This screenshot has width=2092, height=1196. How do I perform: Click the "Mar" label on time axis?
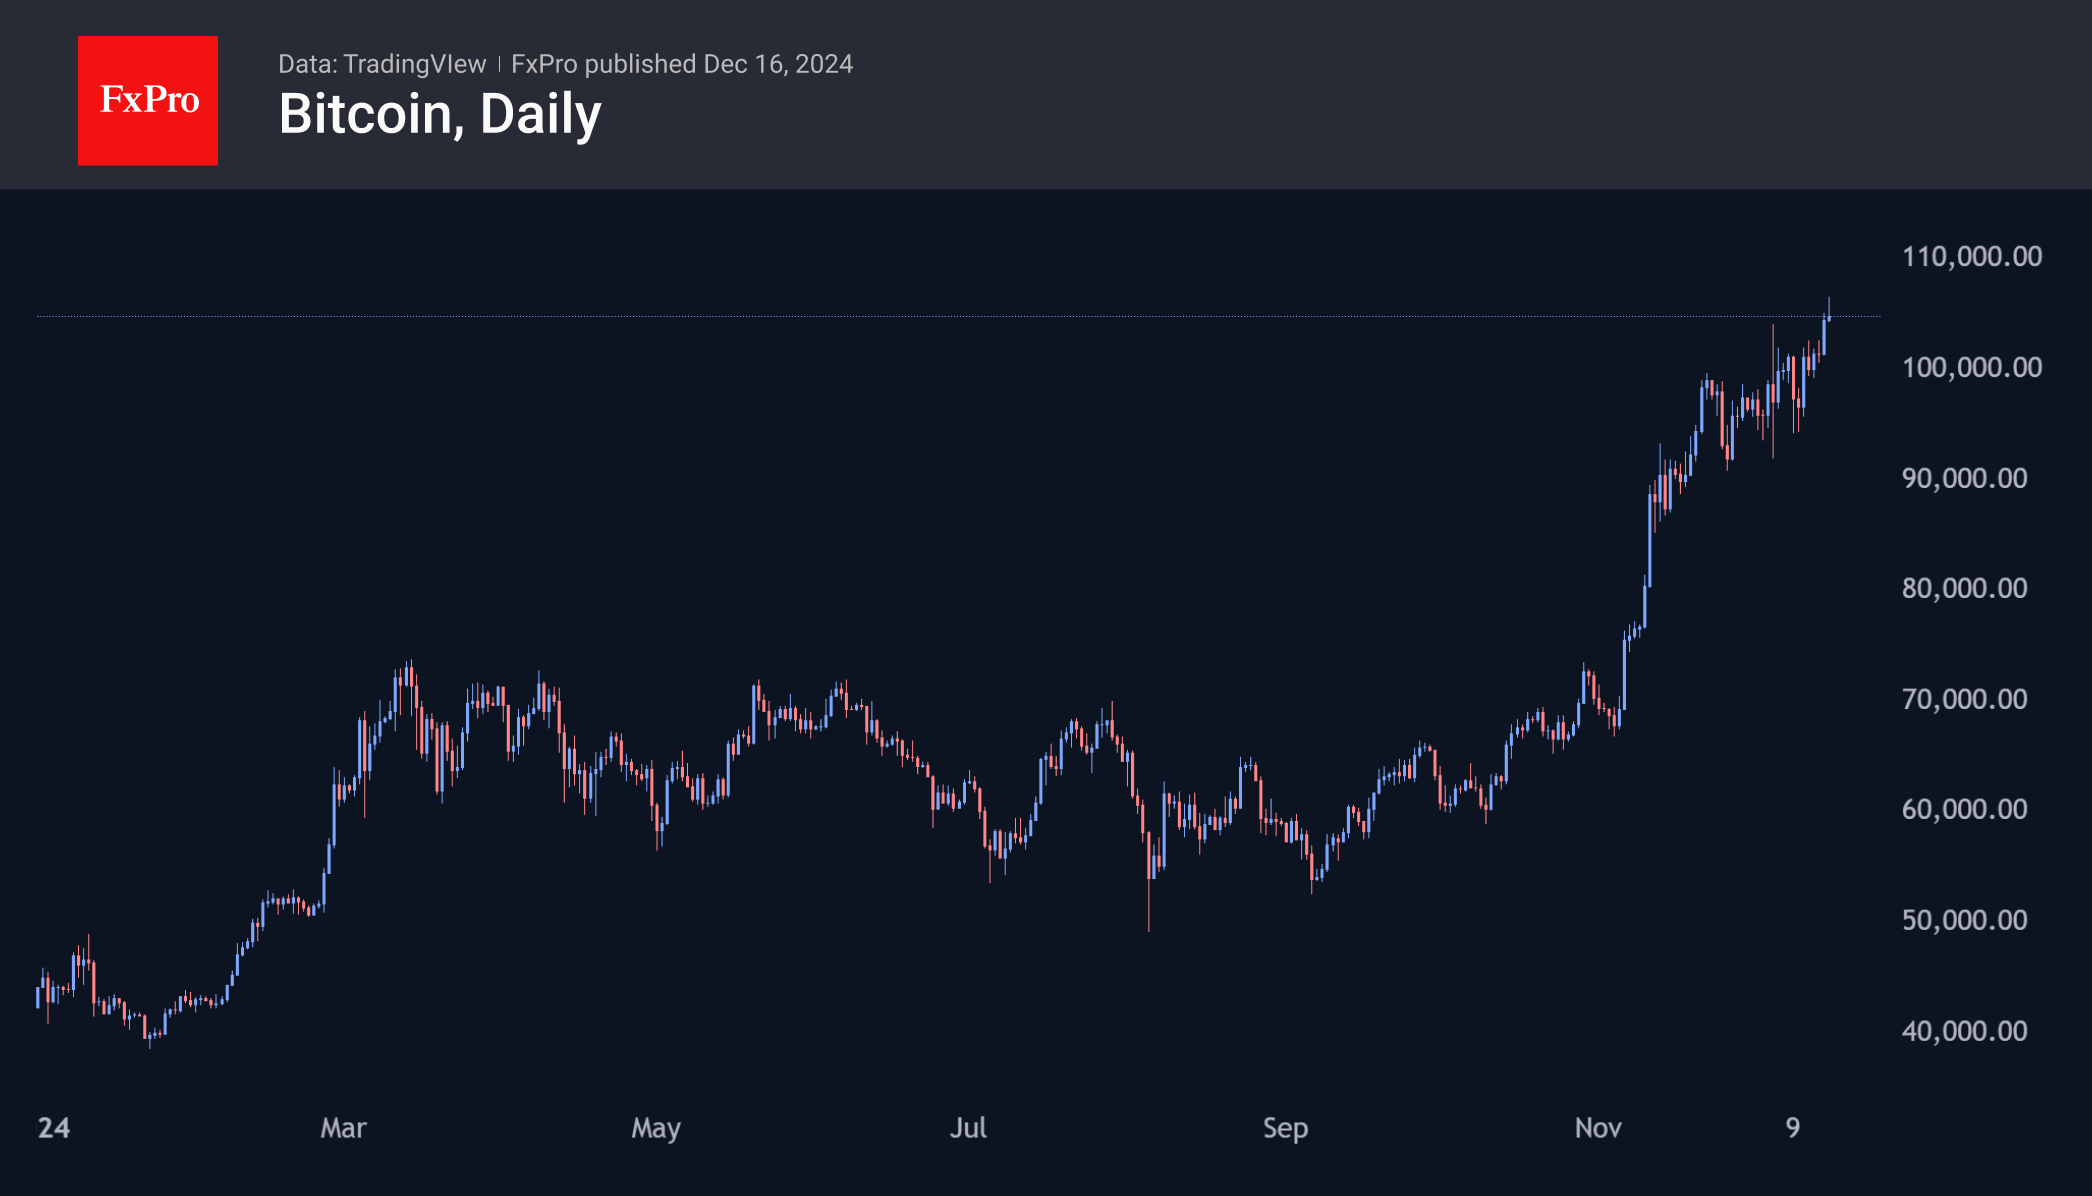tap(343, 1128)
